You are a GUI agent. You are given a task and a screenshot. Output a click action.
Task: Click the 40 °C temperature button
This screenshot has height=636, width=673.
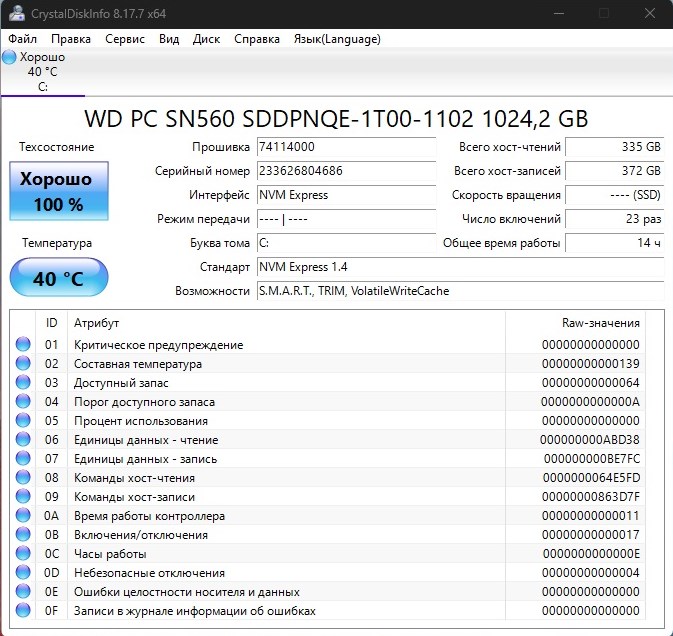[58, 278]
